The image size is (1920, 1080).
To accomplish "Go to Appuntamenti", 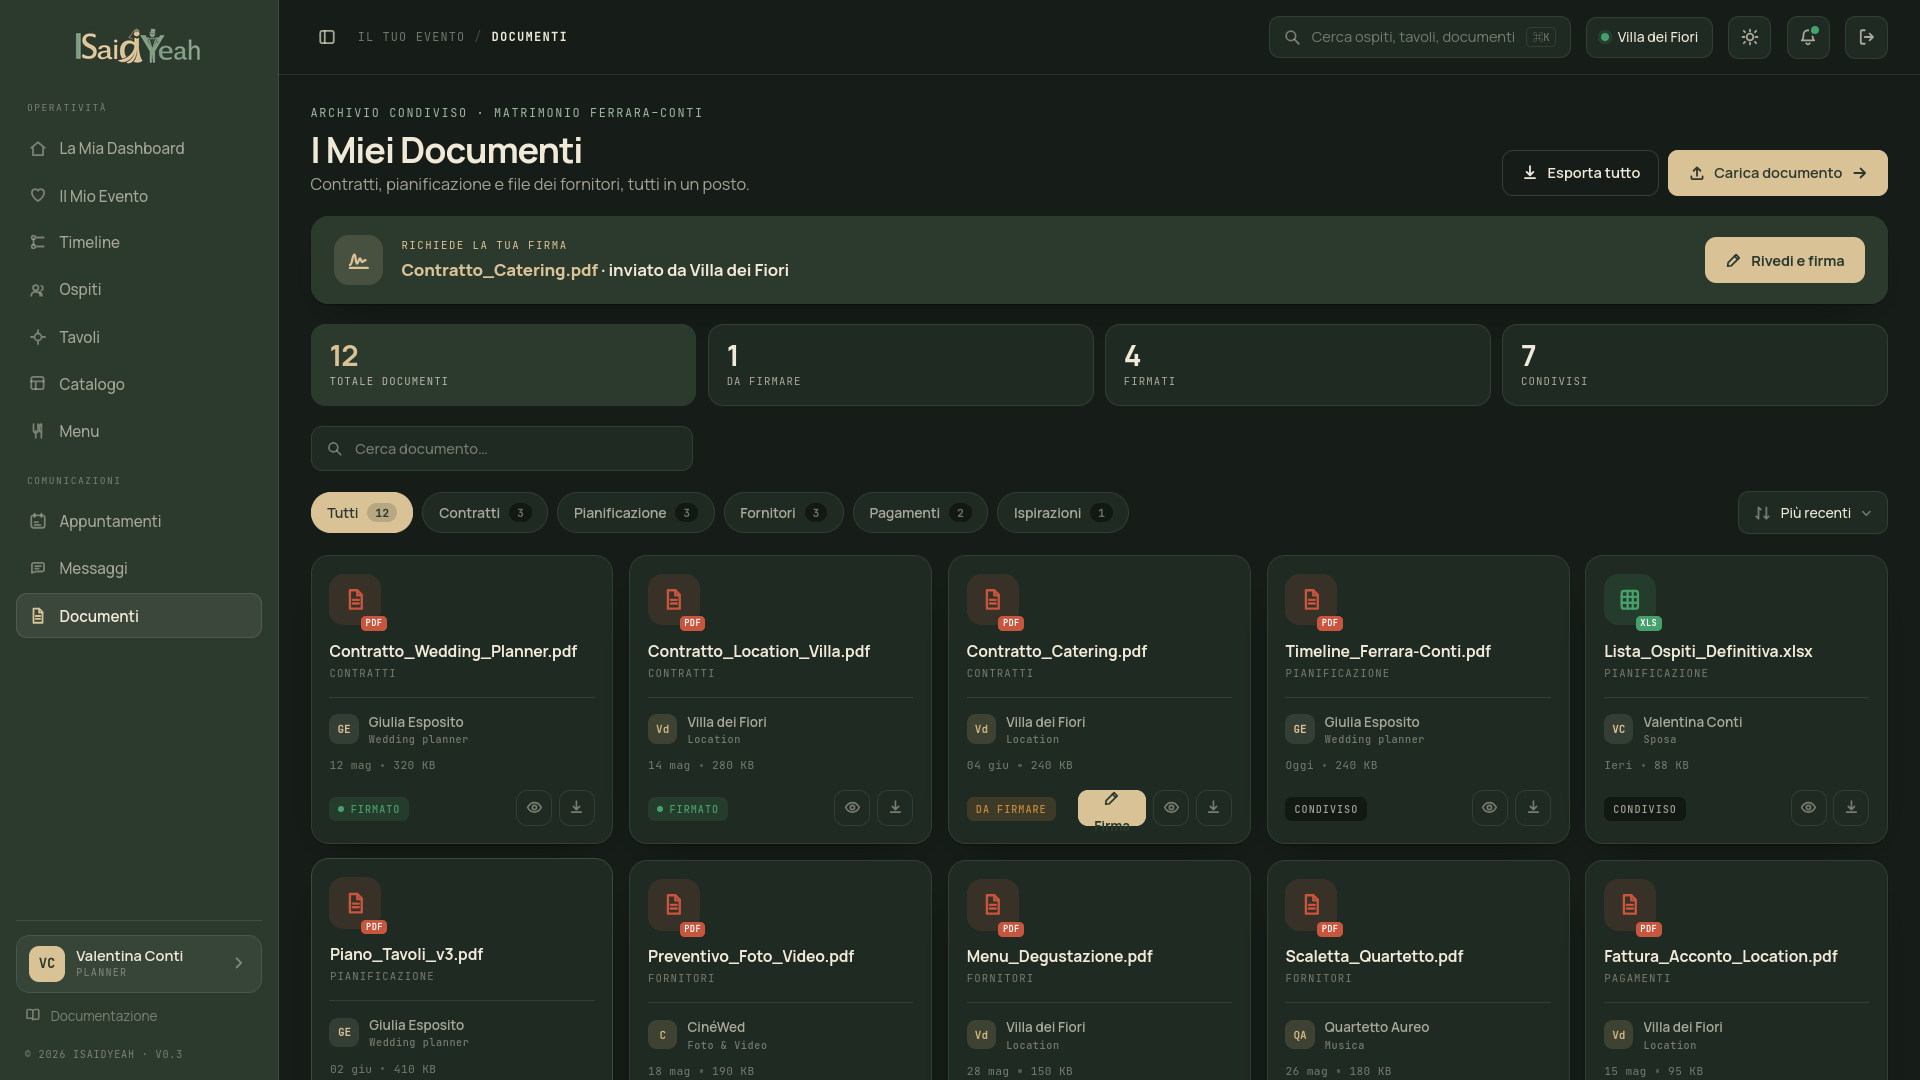I will click(x=139, y=521).
